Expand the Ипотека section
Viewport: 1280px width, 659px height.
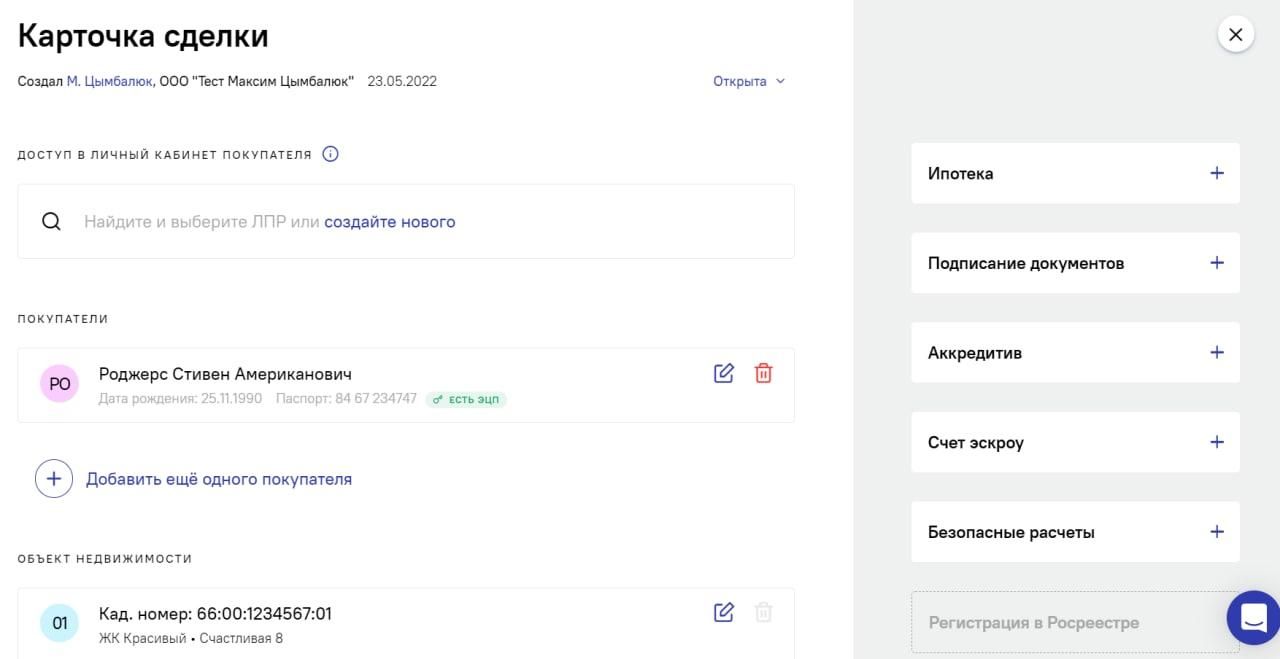[x=1216, y=173]
